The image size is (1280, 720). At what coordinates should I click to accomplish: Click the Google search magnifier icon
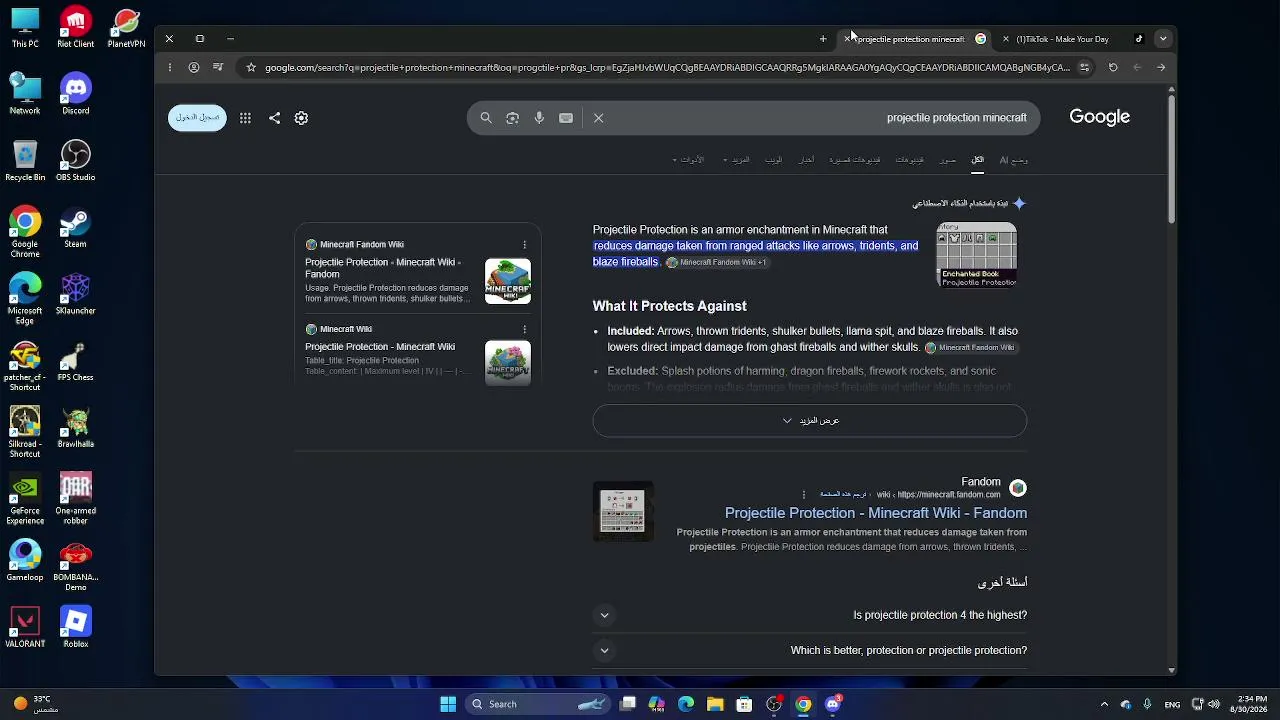pyautogui.click(x=486, y=118)
